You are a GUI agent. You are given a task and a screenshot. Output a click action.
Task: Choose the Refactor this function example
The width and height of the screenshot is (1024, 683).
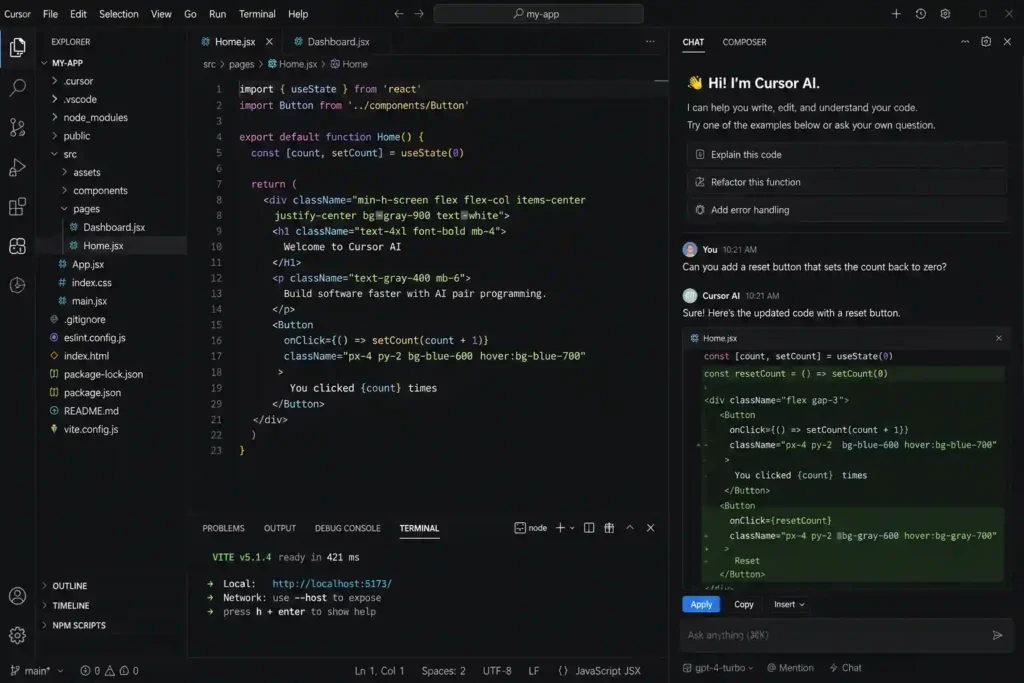(846, 182)
